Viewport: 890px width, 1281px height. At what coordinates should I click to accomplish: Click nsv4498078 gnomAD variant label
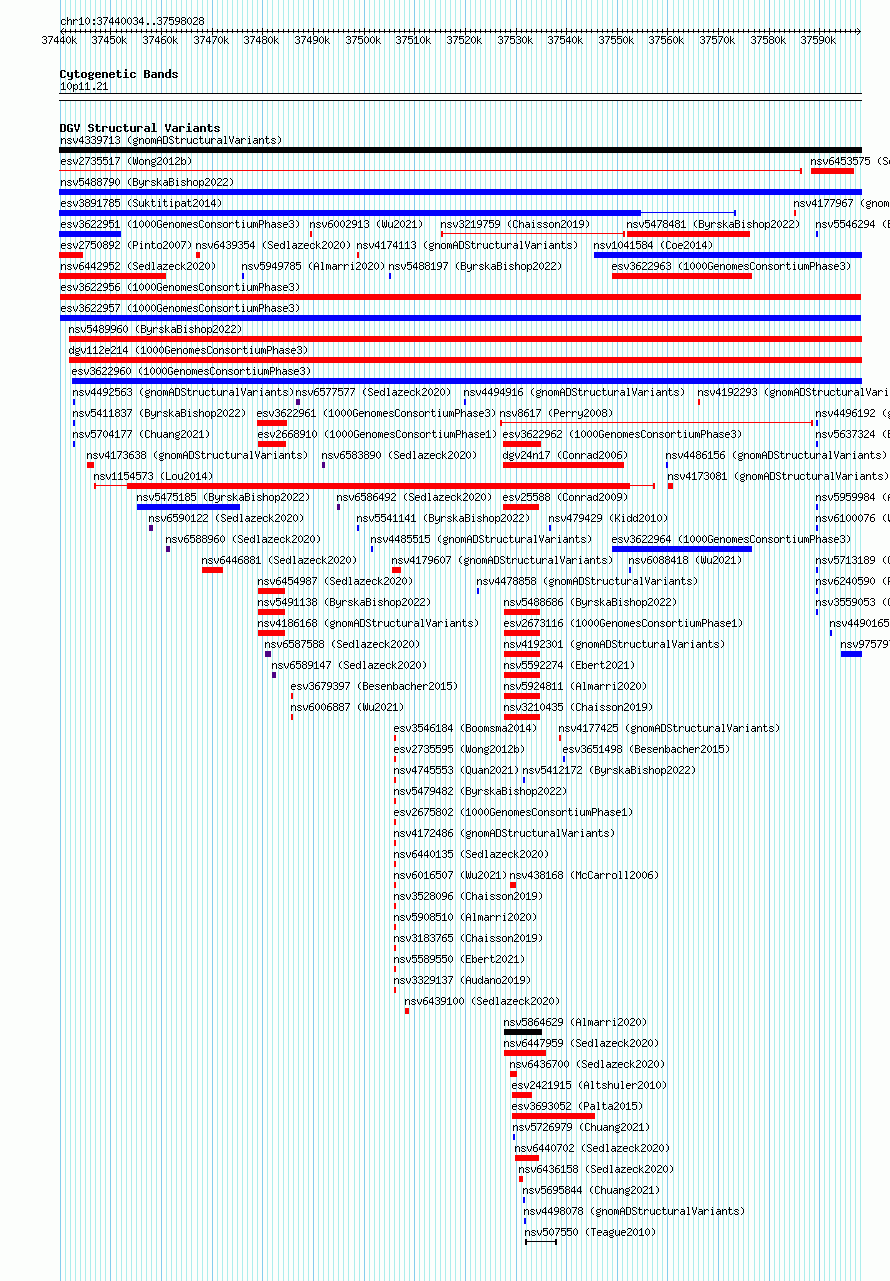634,1211
